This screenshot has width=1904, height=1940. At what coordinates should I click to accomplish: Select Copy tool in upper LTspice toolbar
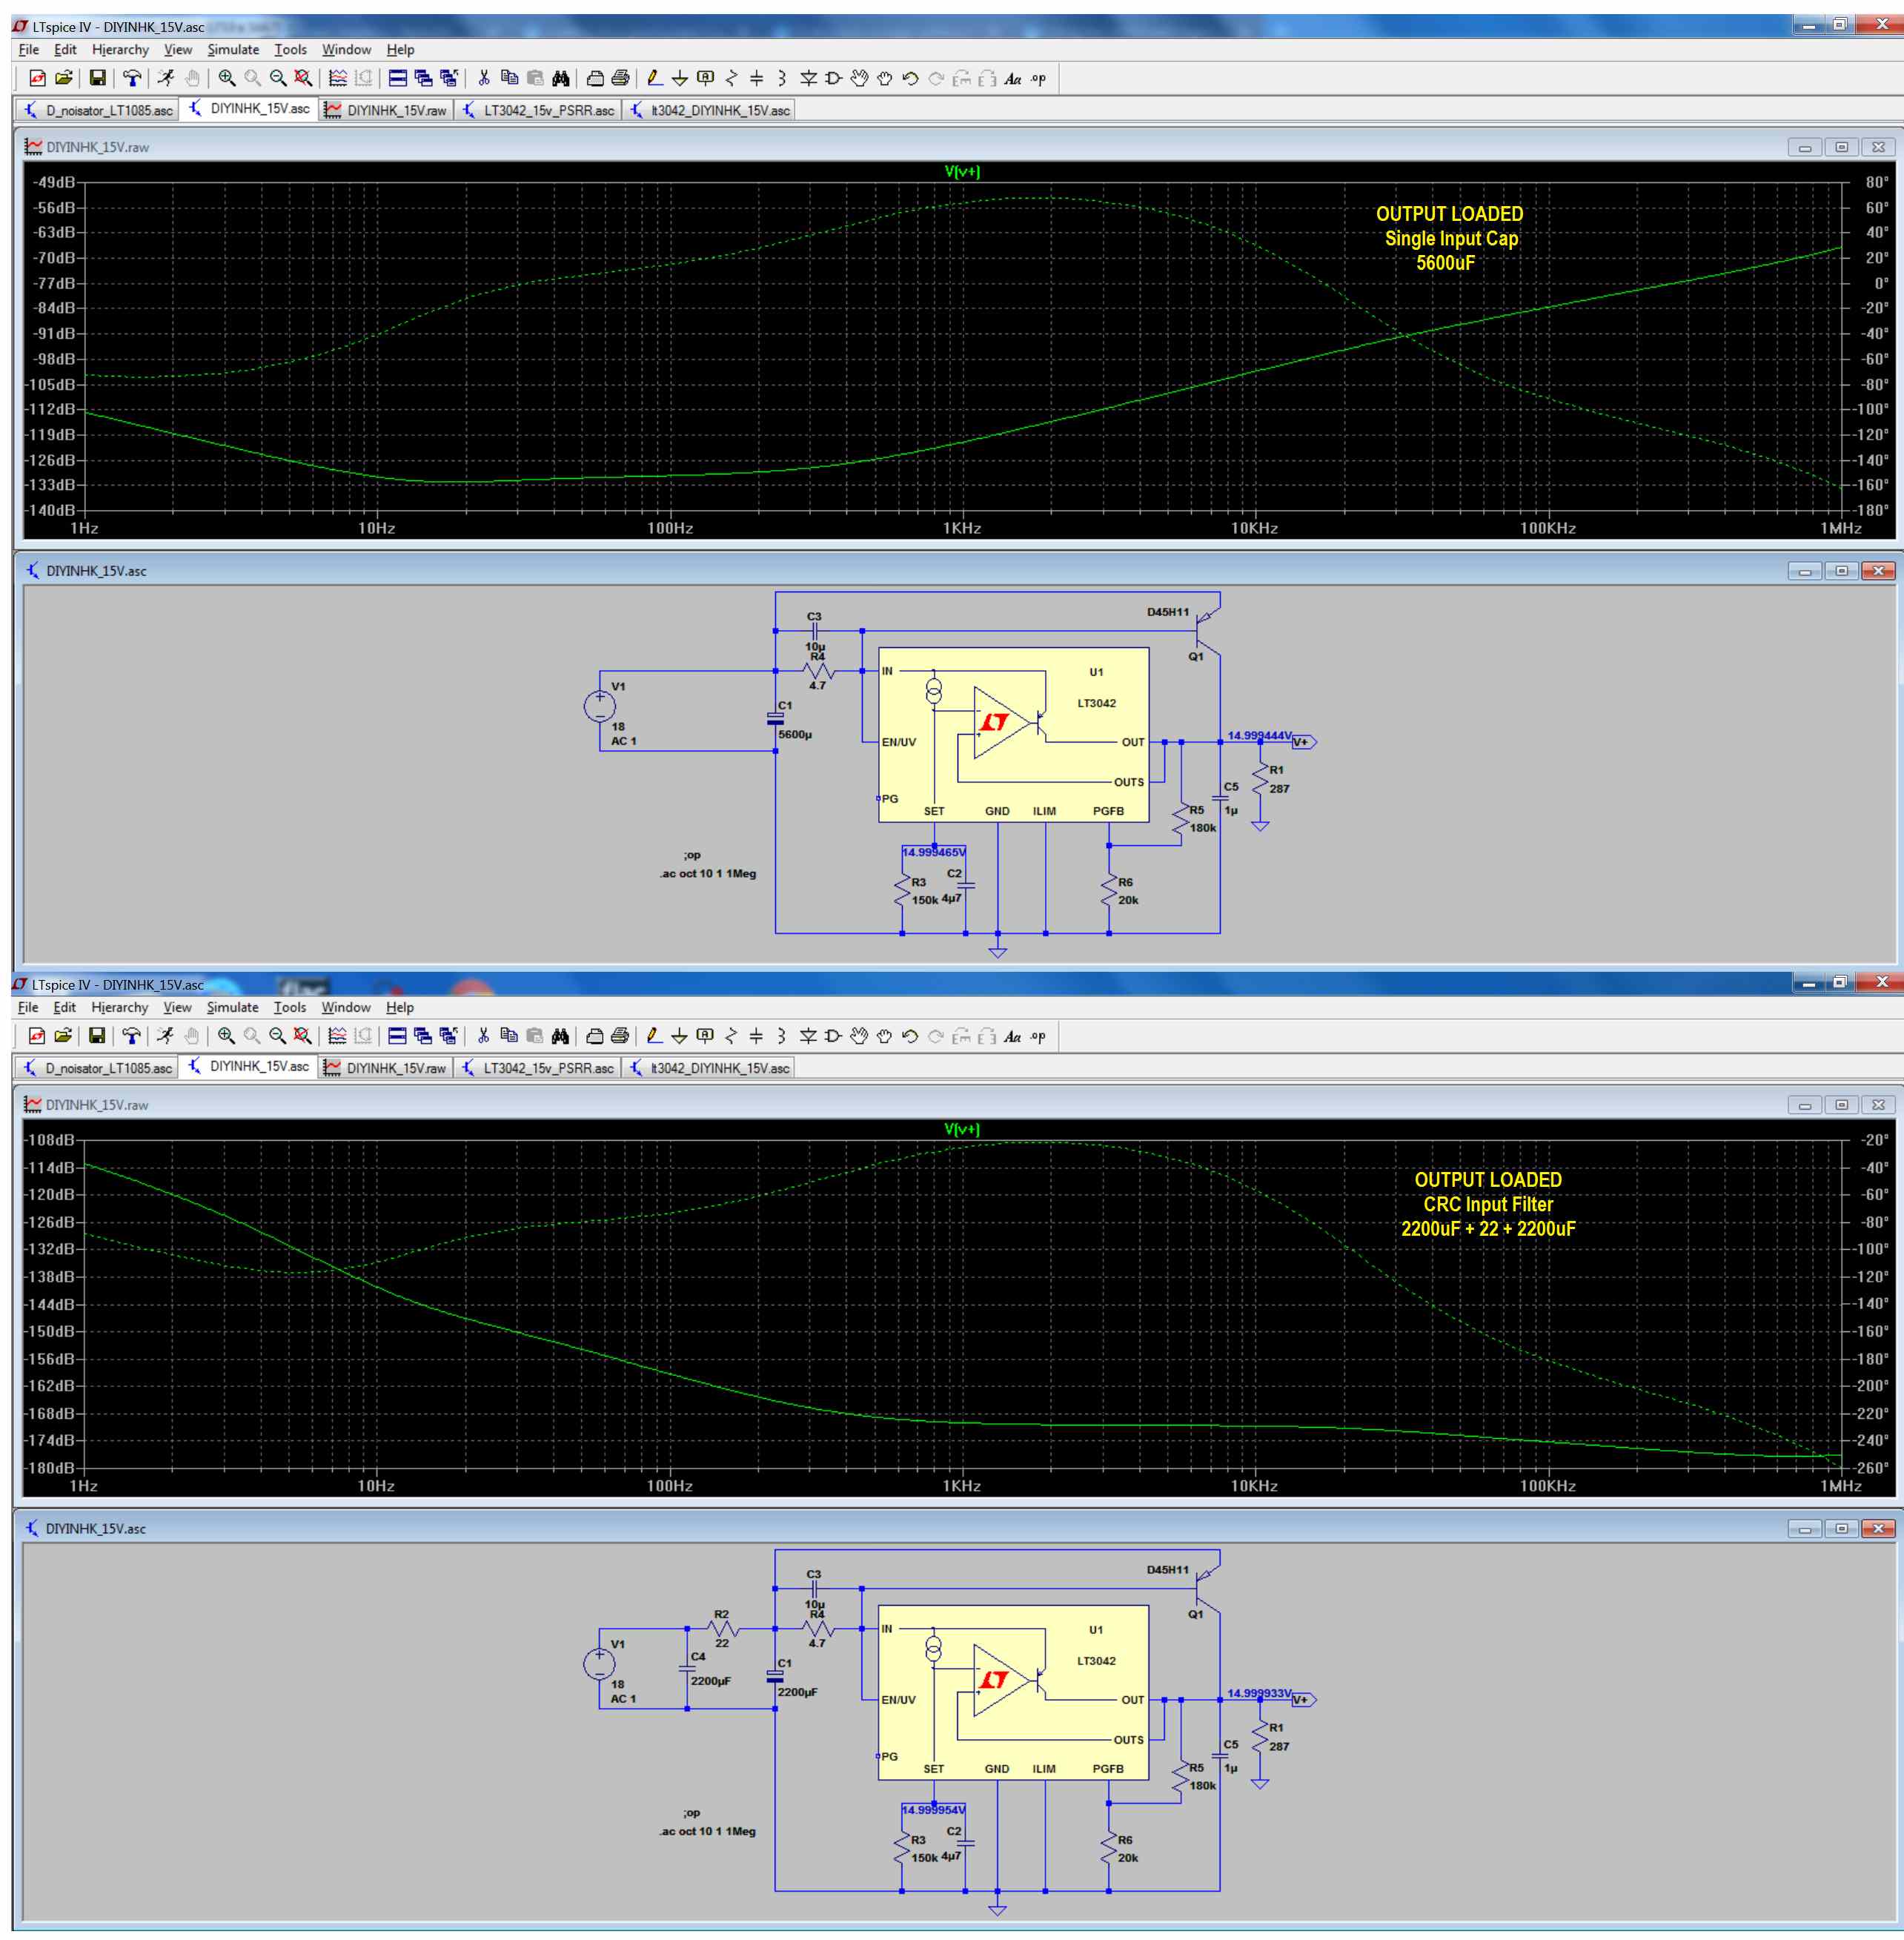509,78
